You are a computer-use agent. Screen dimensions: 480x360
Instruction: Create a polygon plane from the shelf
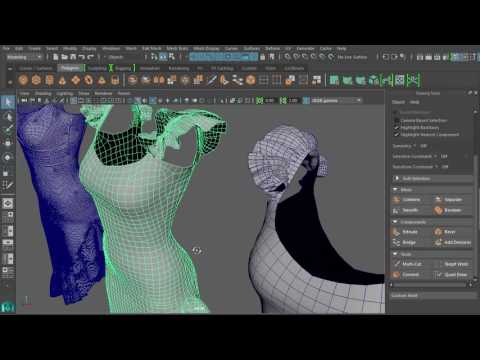(x=76, y=80)
